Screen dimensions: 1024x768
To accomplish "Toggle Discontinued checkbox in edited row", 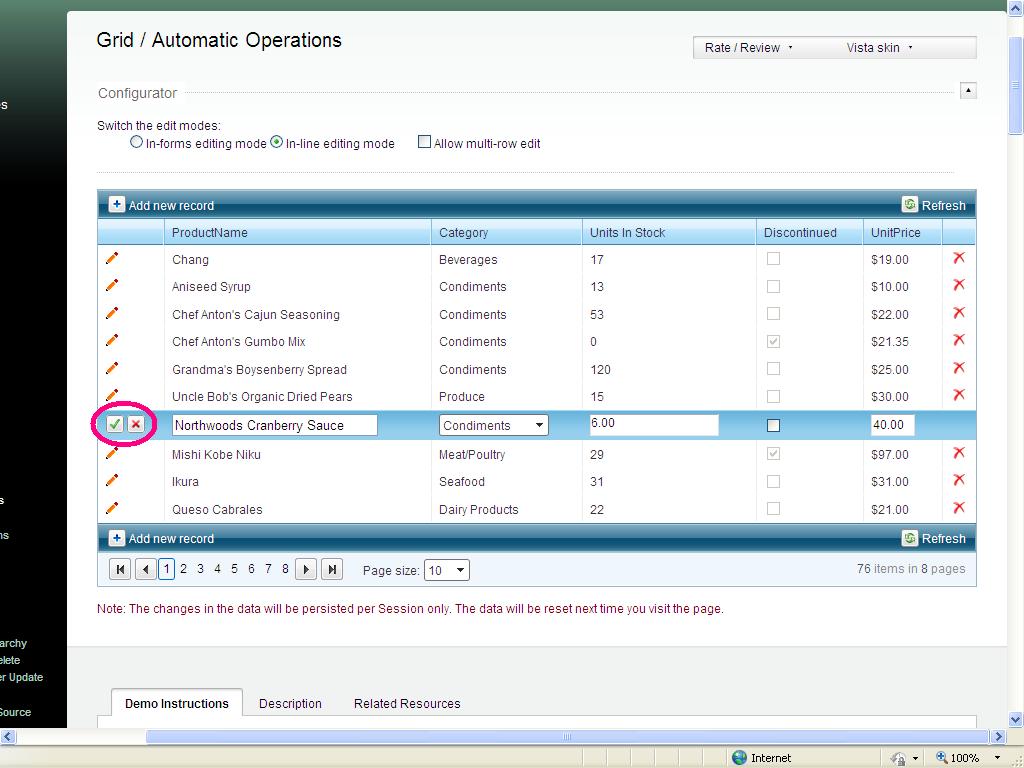I will click(773, 425).
